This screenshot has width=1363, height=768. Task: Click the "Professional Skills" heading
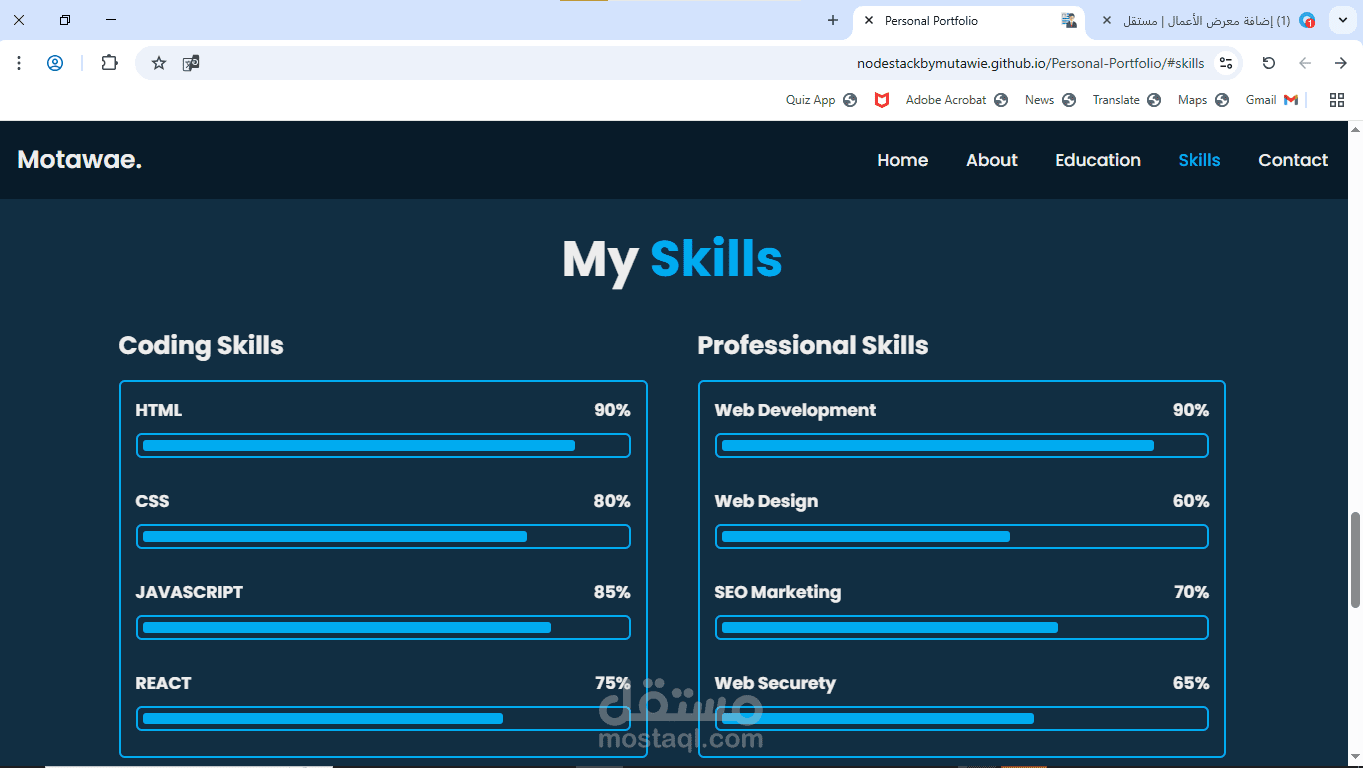click(813, 346)
